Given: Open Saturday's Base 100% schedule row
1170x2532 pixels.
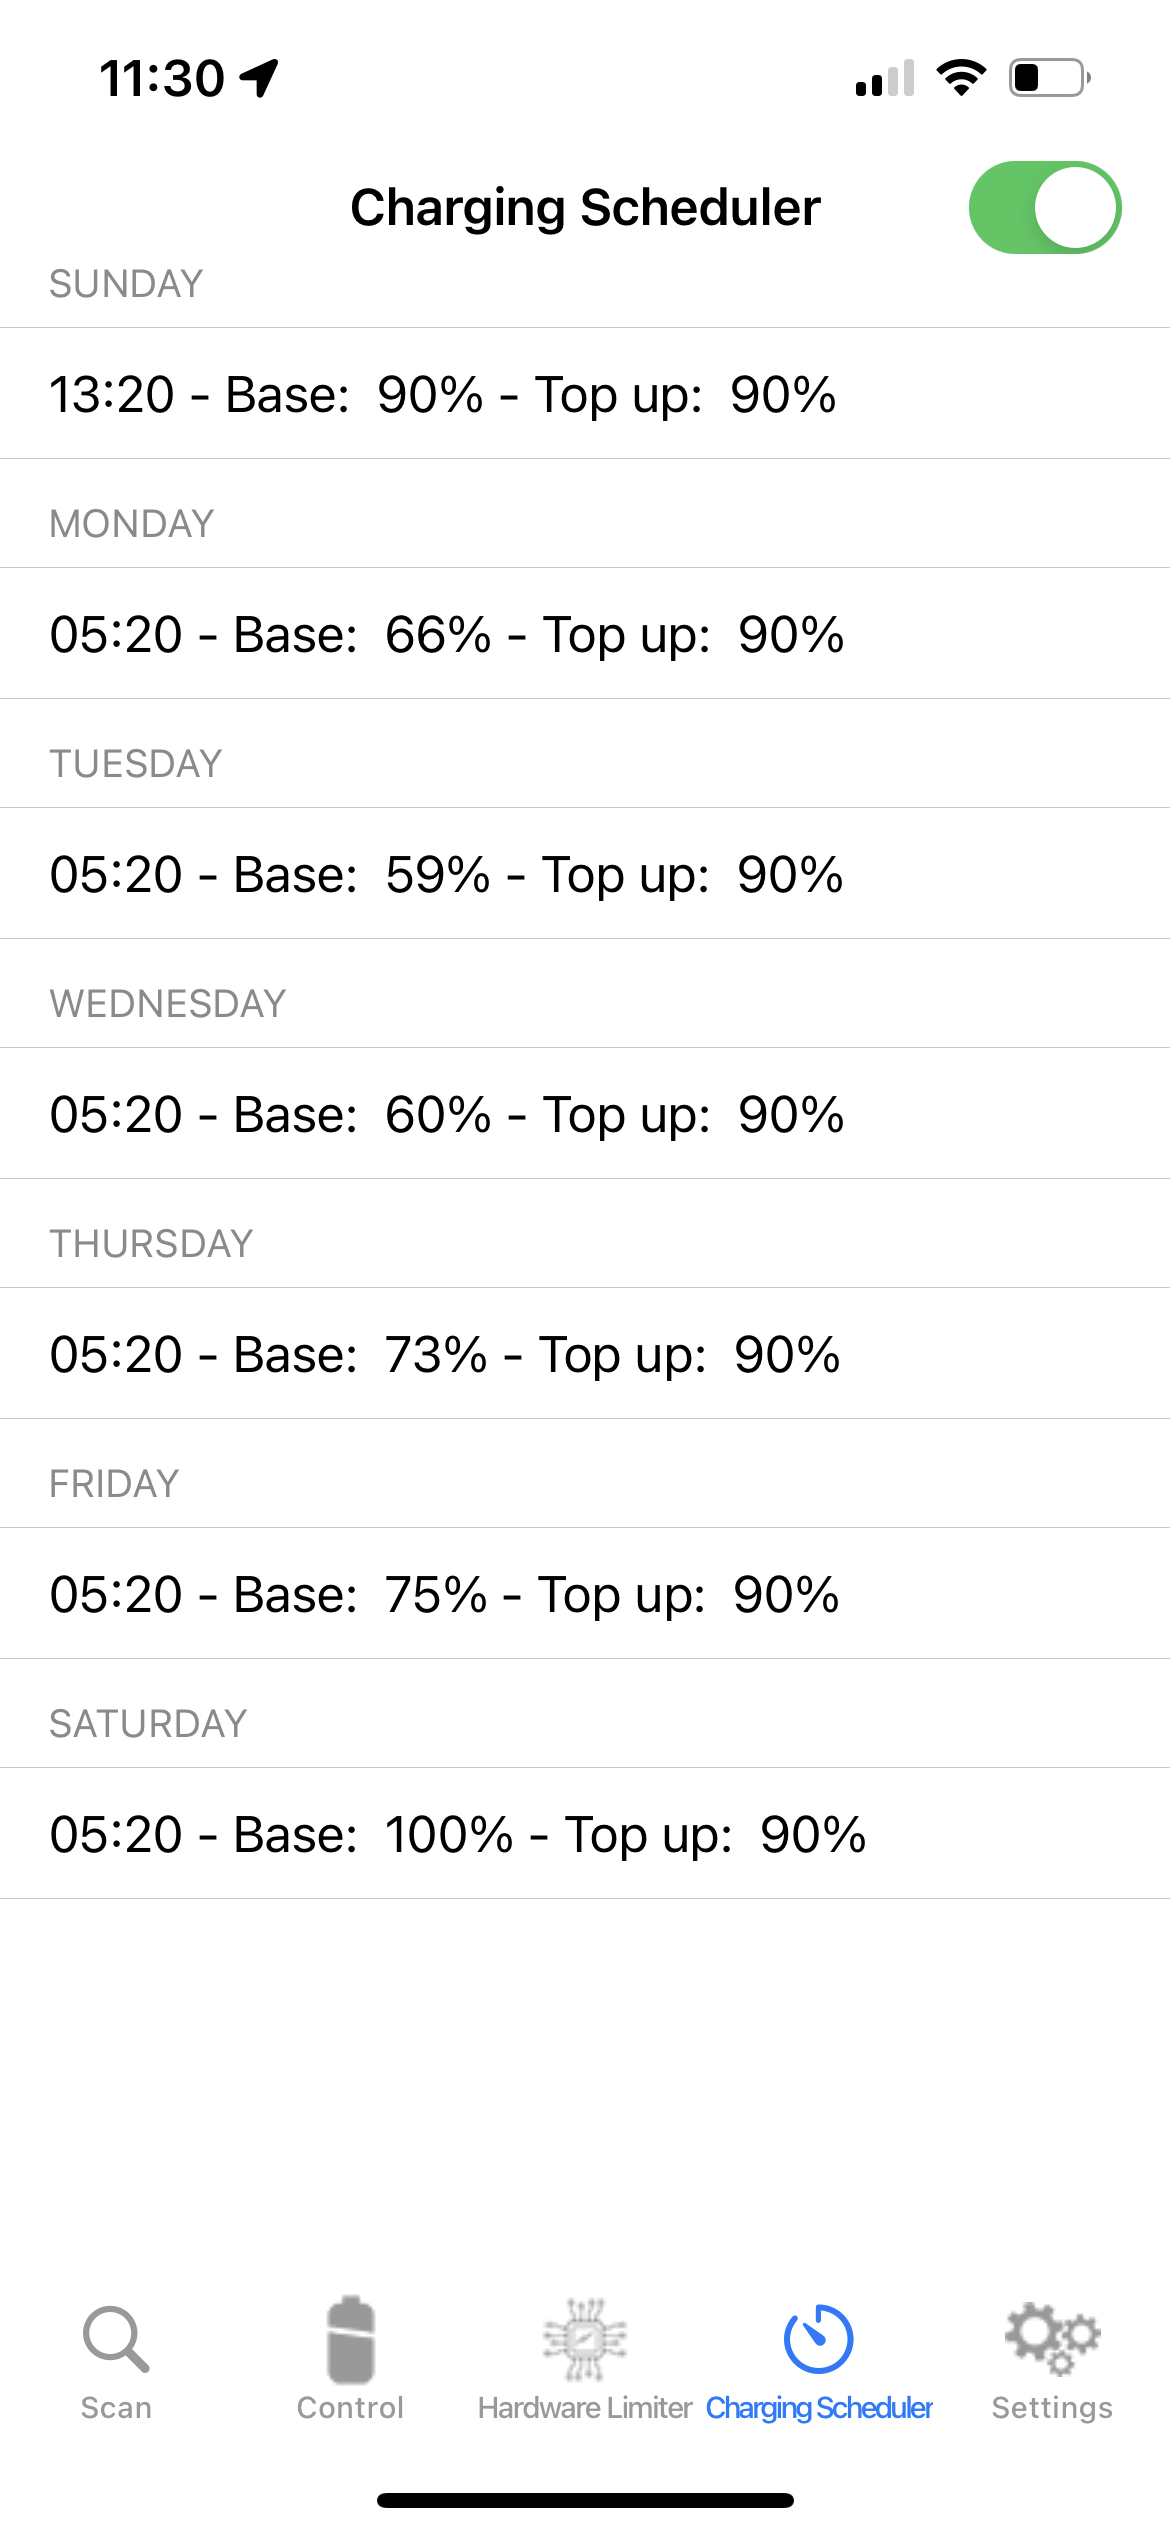Looking at the screenshot, I should coord(585,1834).
